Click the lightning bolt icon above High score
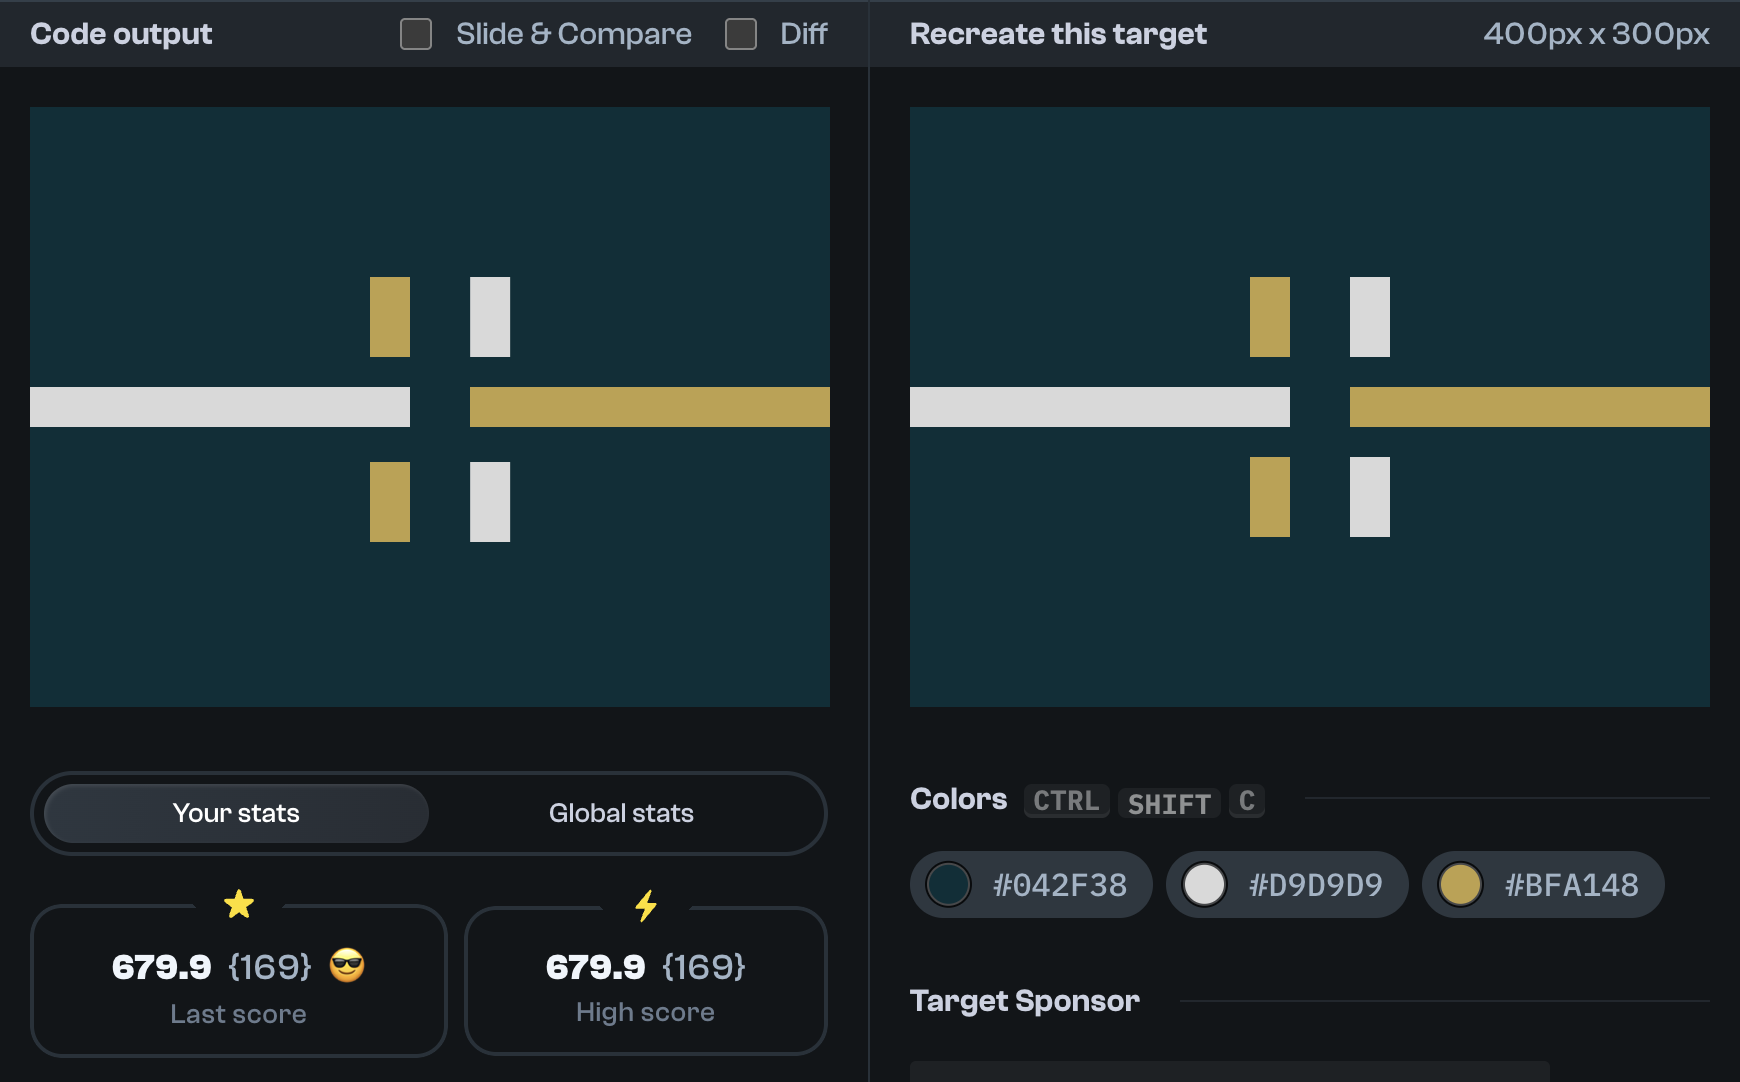Image resolution: width=1740 pixels, height=1082 pixels. (x=646, y=905)
